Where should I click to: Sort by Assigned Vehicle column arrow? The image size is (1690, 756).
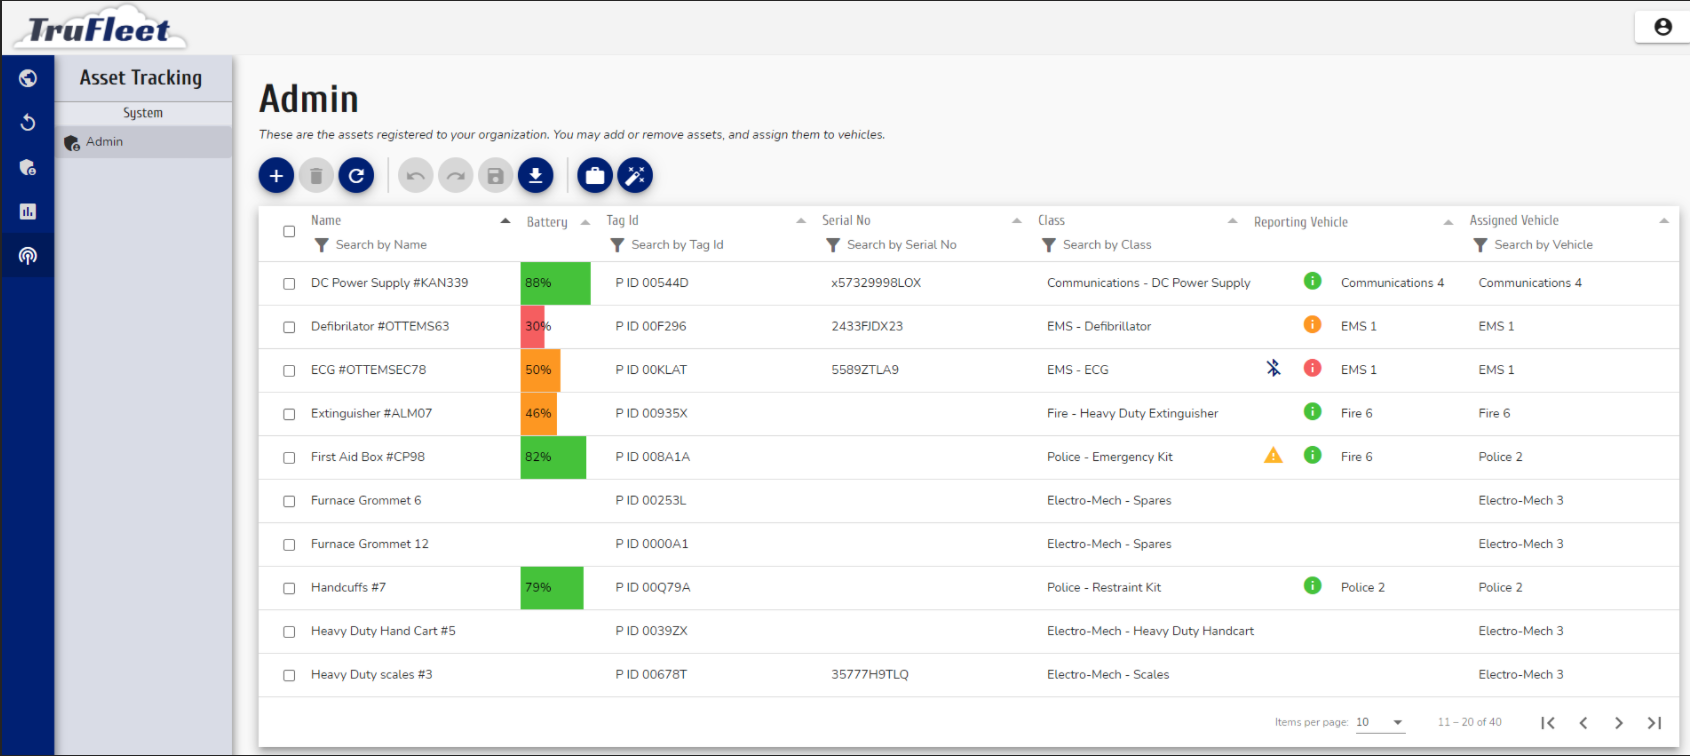click(1664, 221)
